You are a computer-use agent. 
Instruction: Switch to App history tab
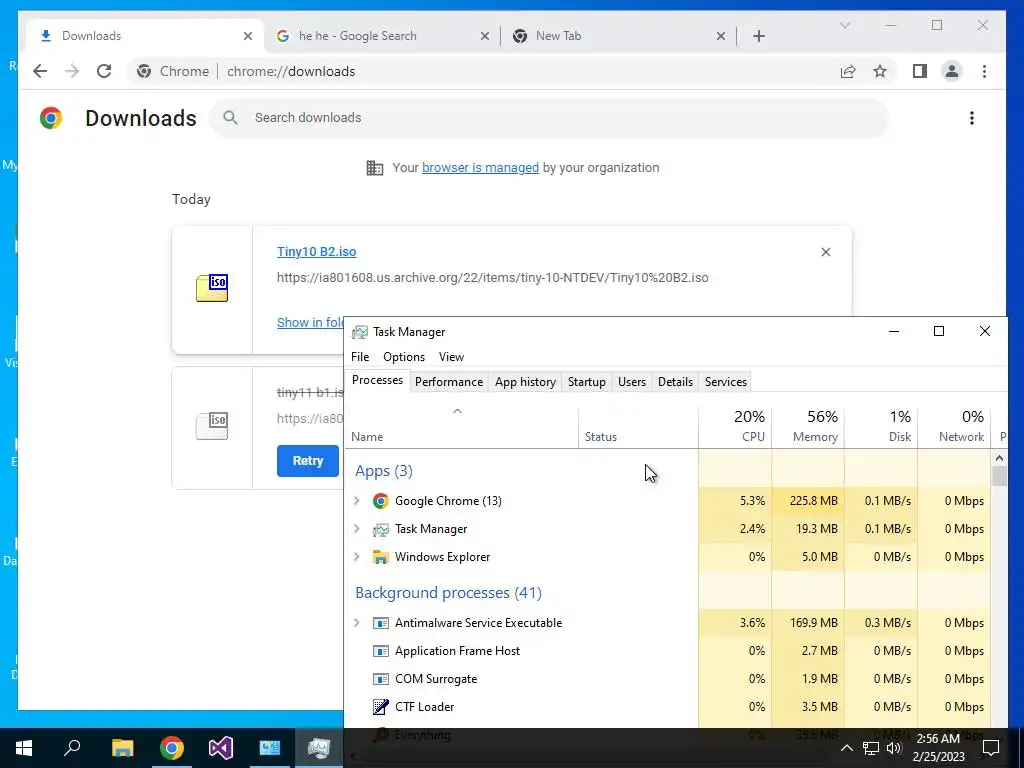coord(525,382)
